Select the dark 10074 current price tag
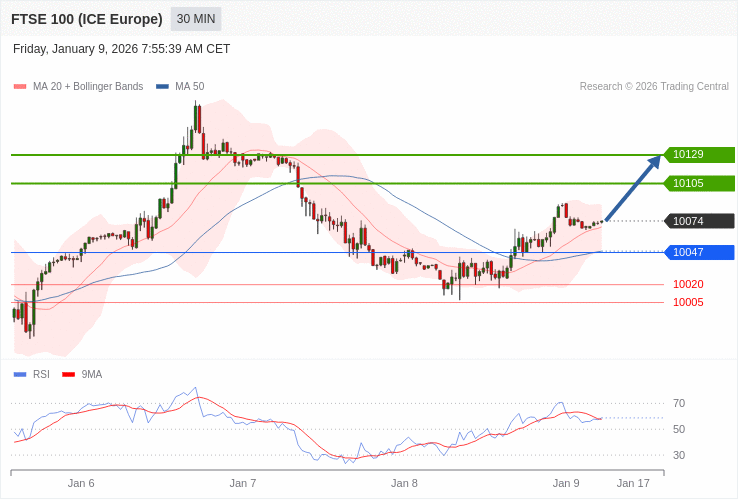The width and height of the screenshot is (738, 500). coord(698,221)
